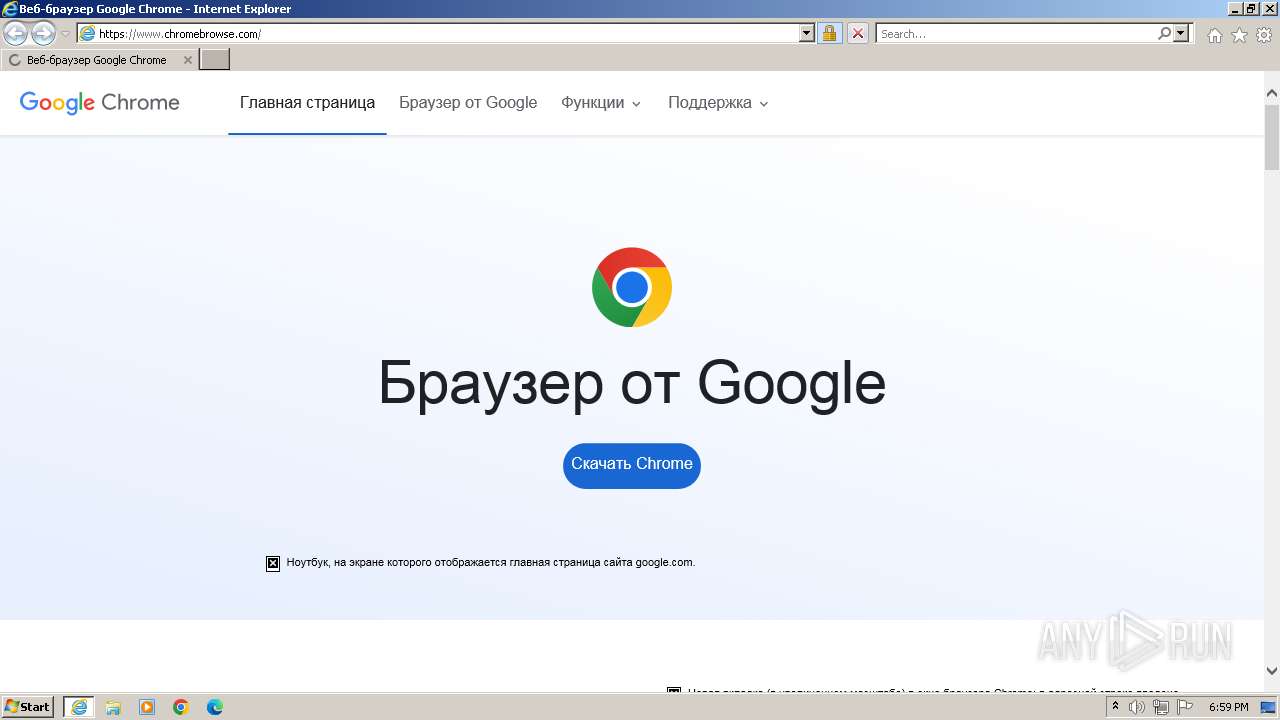Click the browser Back arrow button

[16, 33]
